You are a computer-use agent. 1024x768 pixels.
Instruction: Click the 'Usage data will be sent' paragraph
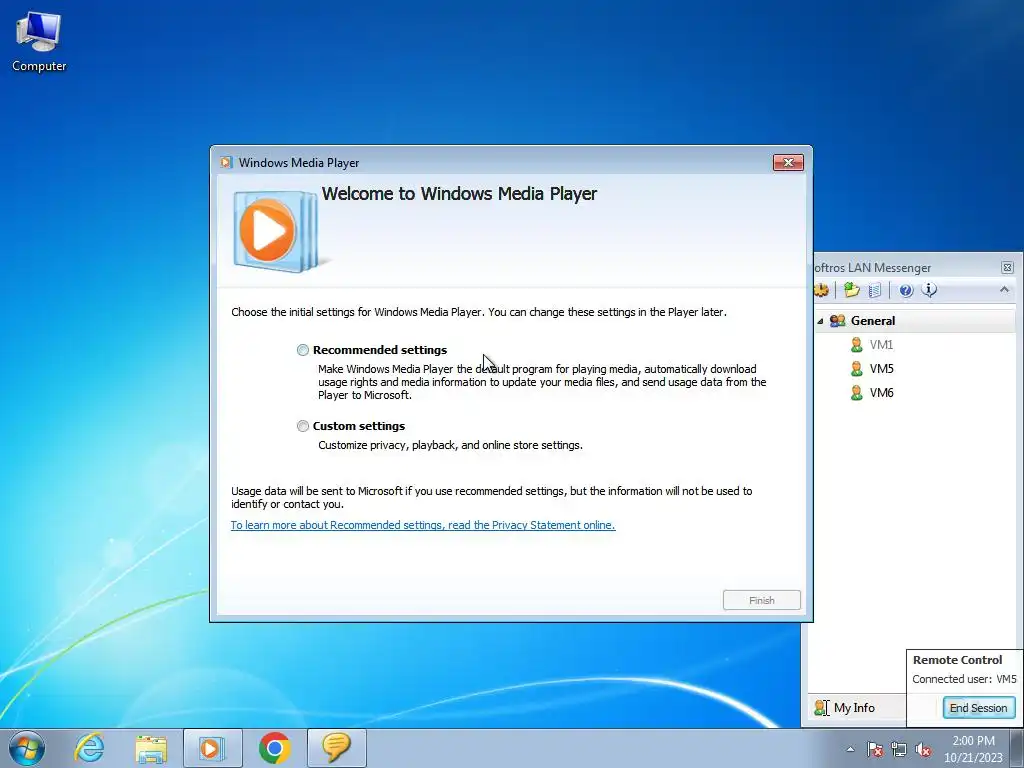(492, 498)
